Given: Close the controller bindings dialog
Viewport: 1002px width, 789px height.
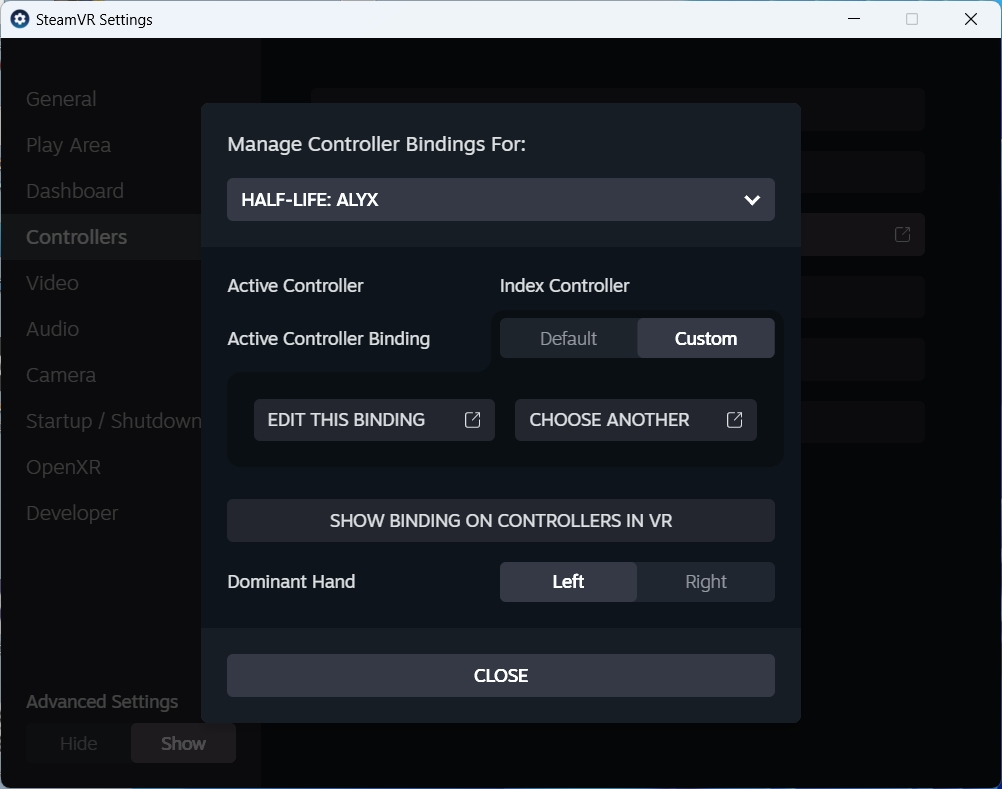Looking at the screenshot, I should [500, 675].
